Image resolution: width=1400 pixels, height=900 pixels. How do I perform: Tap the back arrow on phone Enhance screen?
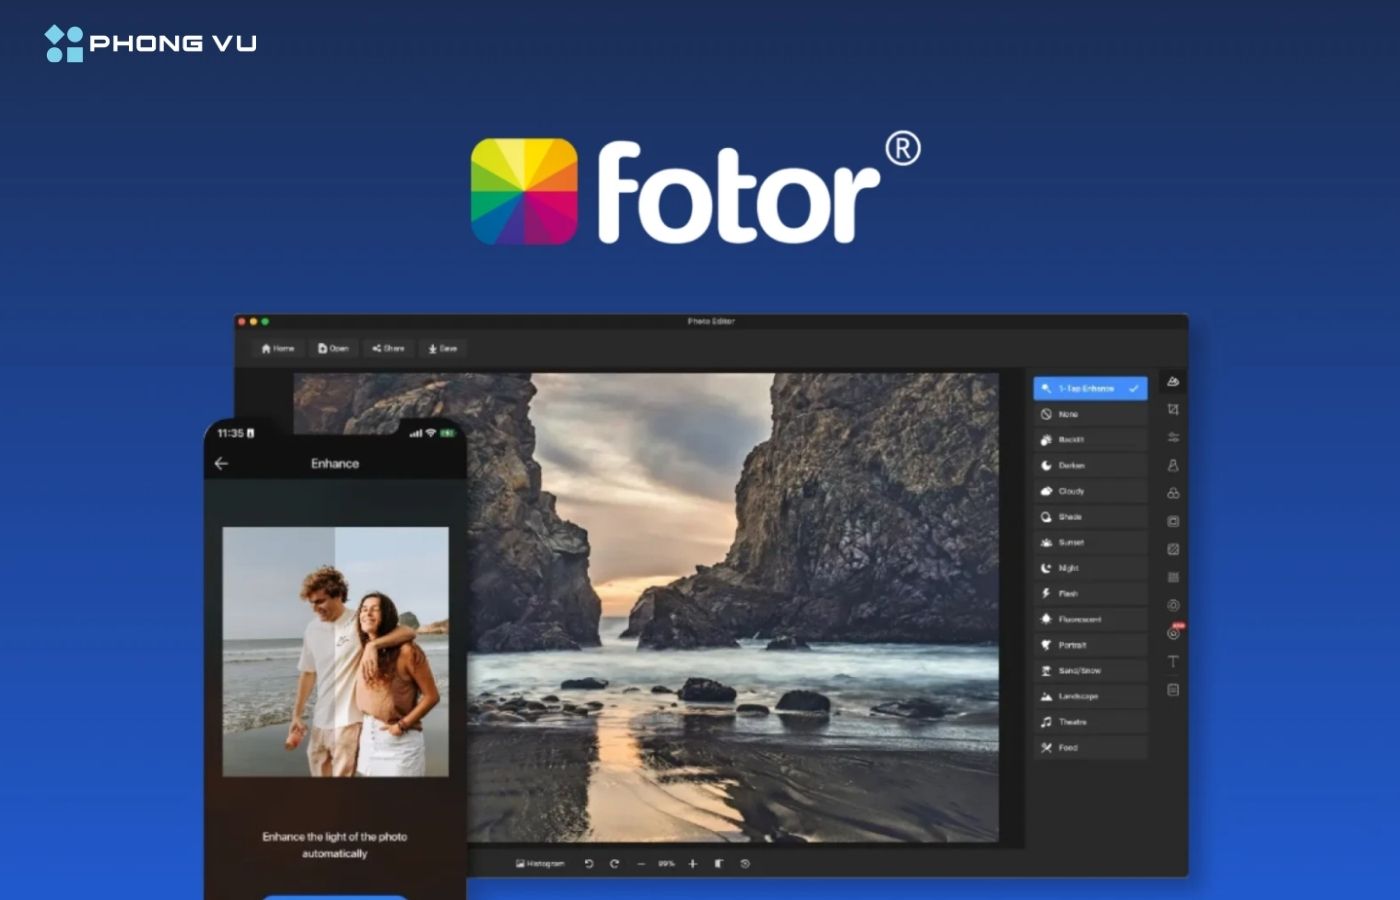point(221,464)
